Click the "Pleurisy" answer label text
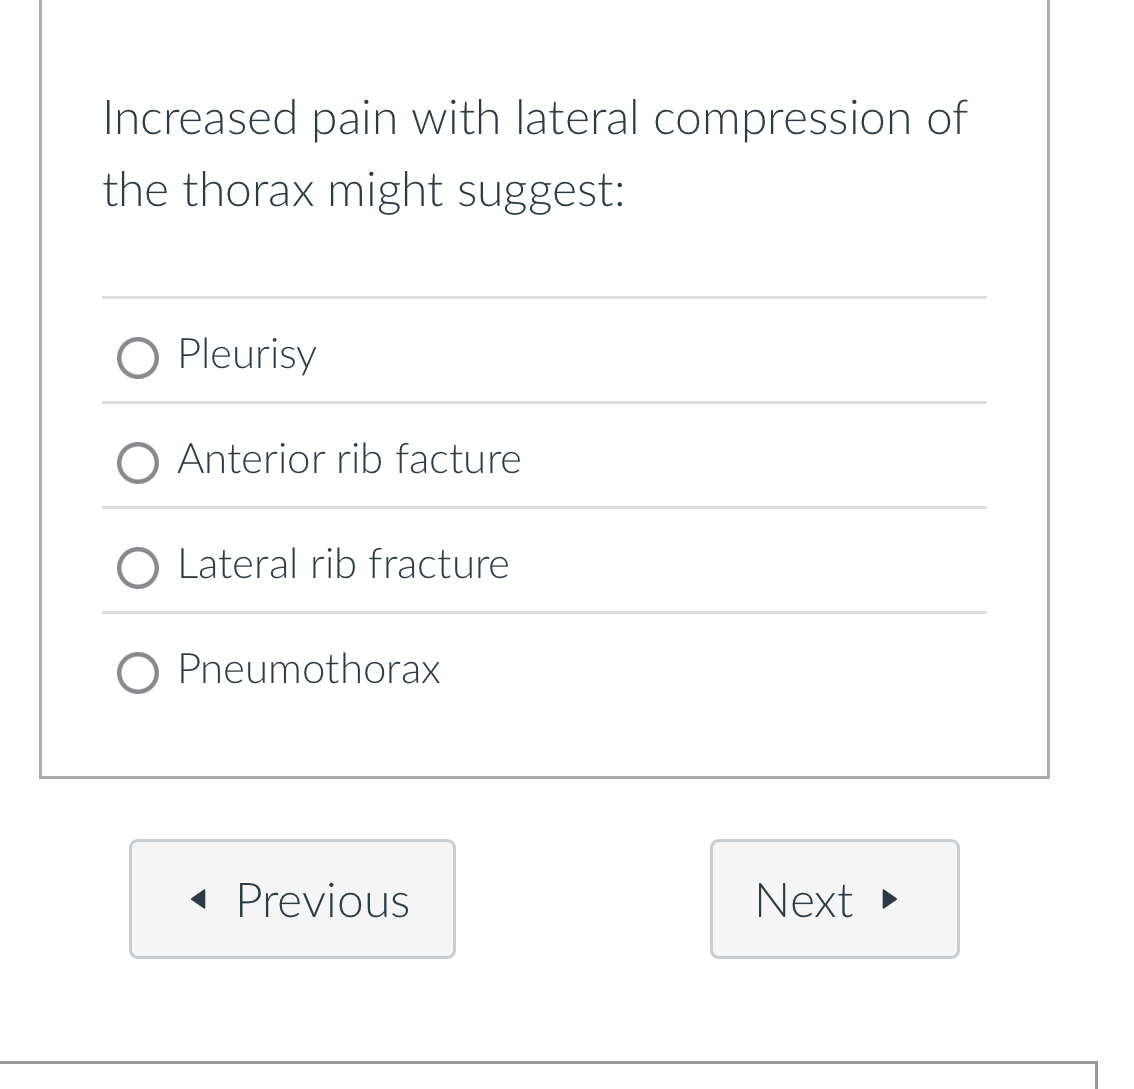 (x=247, y=354)
